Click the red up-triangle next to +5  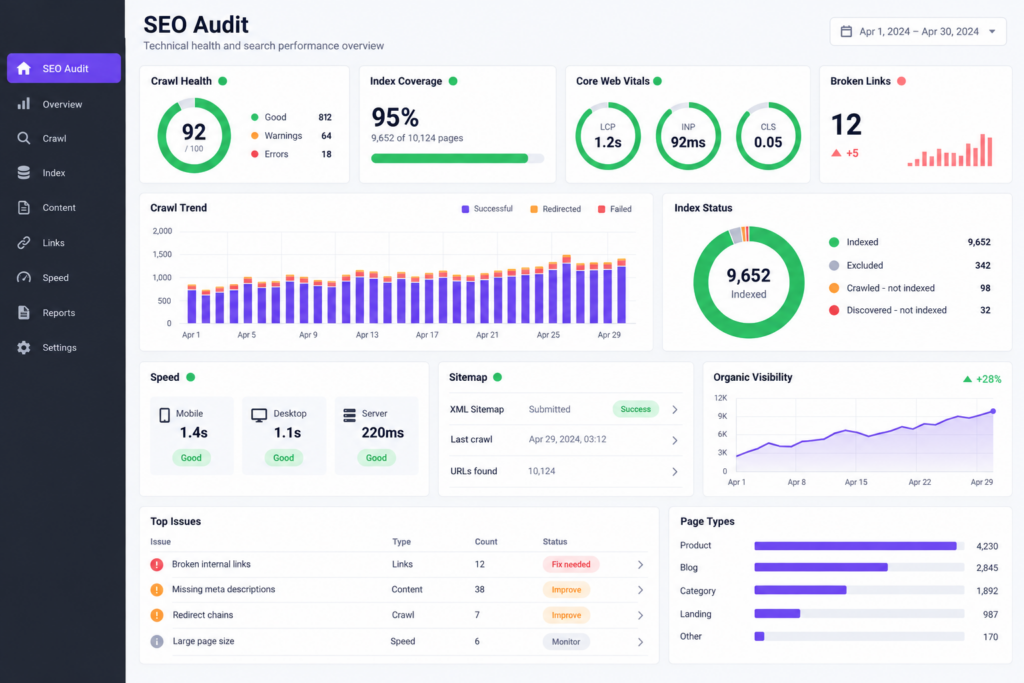[x=836, y=153]
